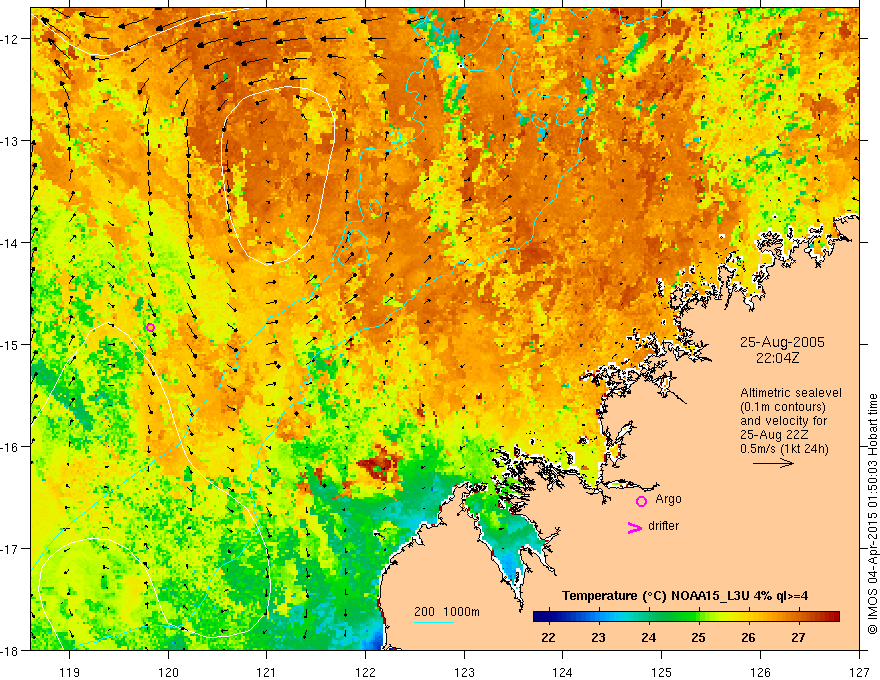880x680 pixels.
Task: Click the 'and velocity for' caption line
Action: point(783,421)
